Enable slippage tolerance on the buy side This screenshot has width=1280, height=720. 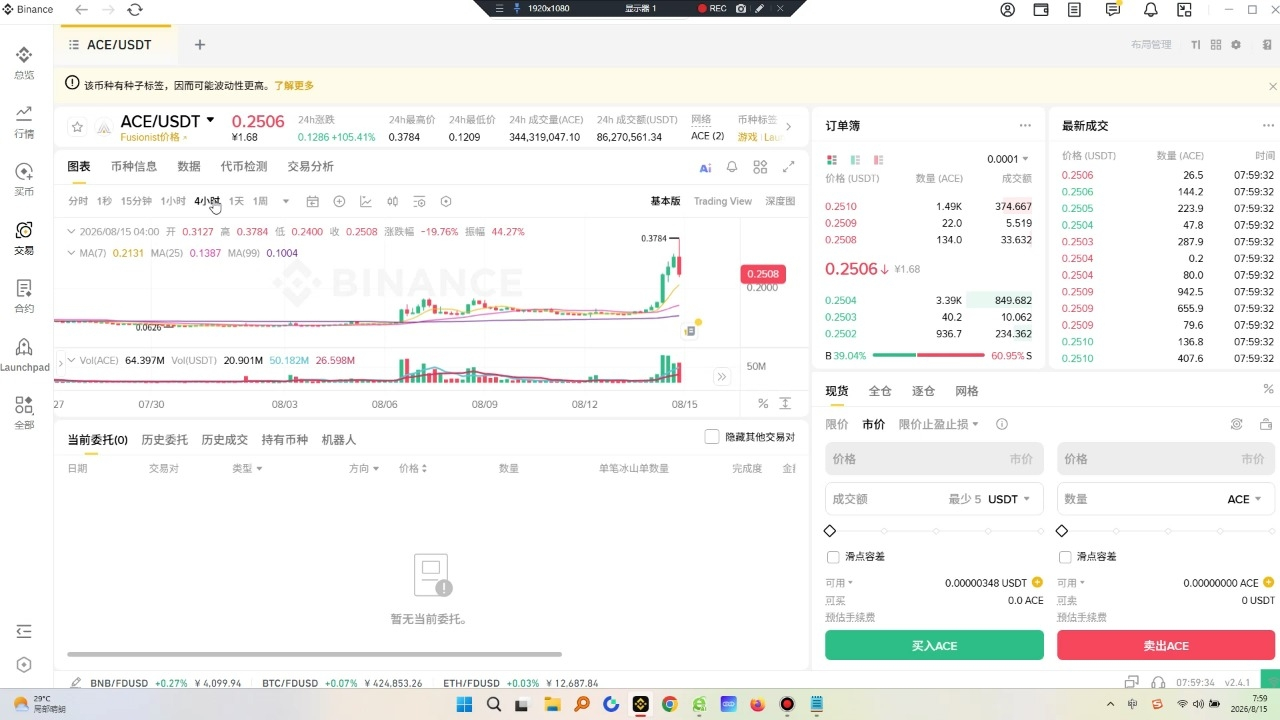[x=833, y=557]
